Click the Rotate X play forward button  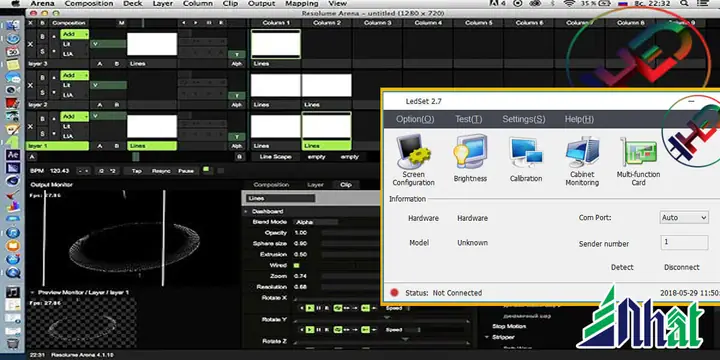point(310,308)
